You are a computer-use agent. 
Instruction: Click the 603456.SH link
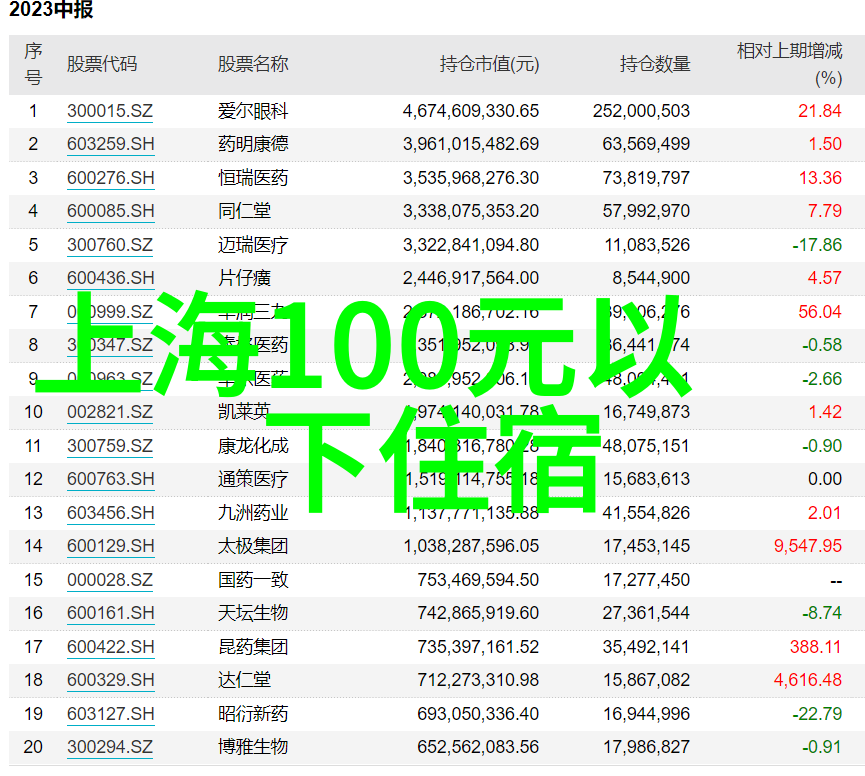(x=111, y=513)
